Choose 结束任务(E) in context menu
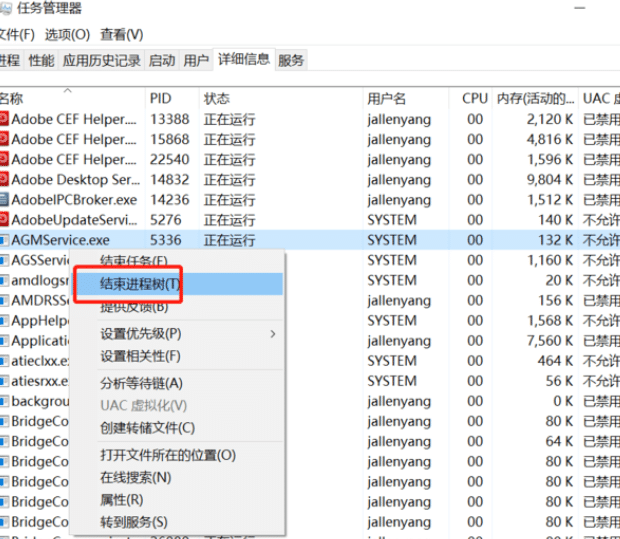620x539 pixels. pos(178,261)
